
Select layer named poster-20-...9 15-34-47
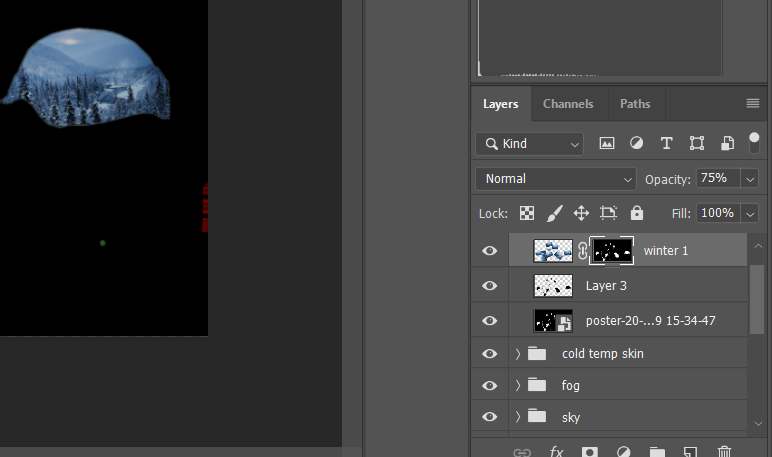coord(650,321)
